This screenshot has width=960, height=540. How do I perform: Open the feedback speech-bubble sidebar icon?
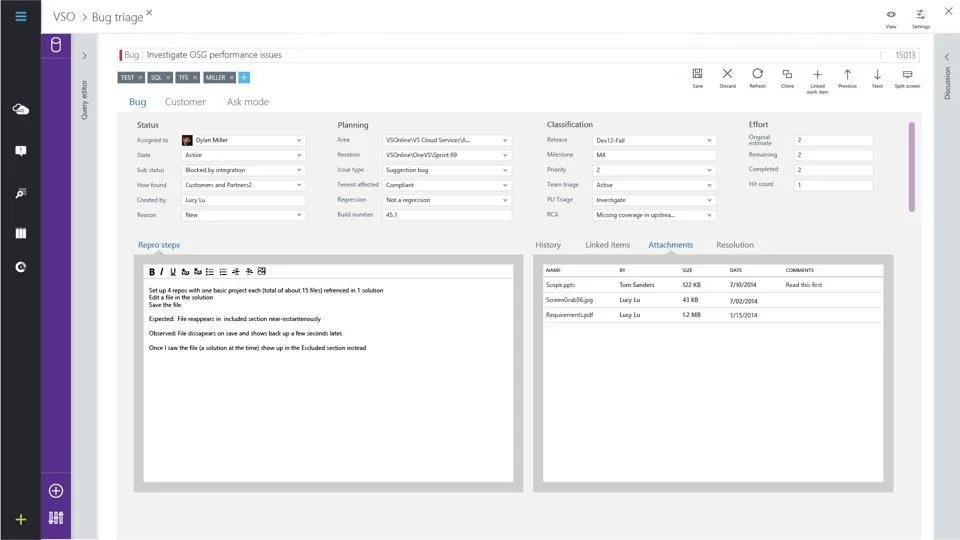click(x=21, y=151)
